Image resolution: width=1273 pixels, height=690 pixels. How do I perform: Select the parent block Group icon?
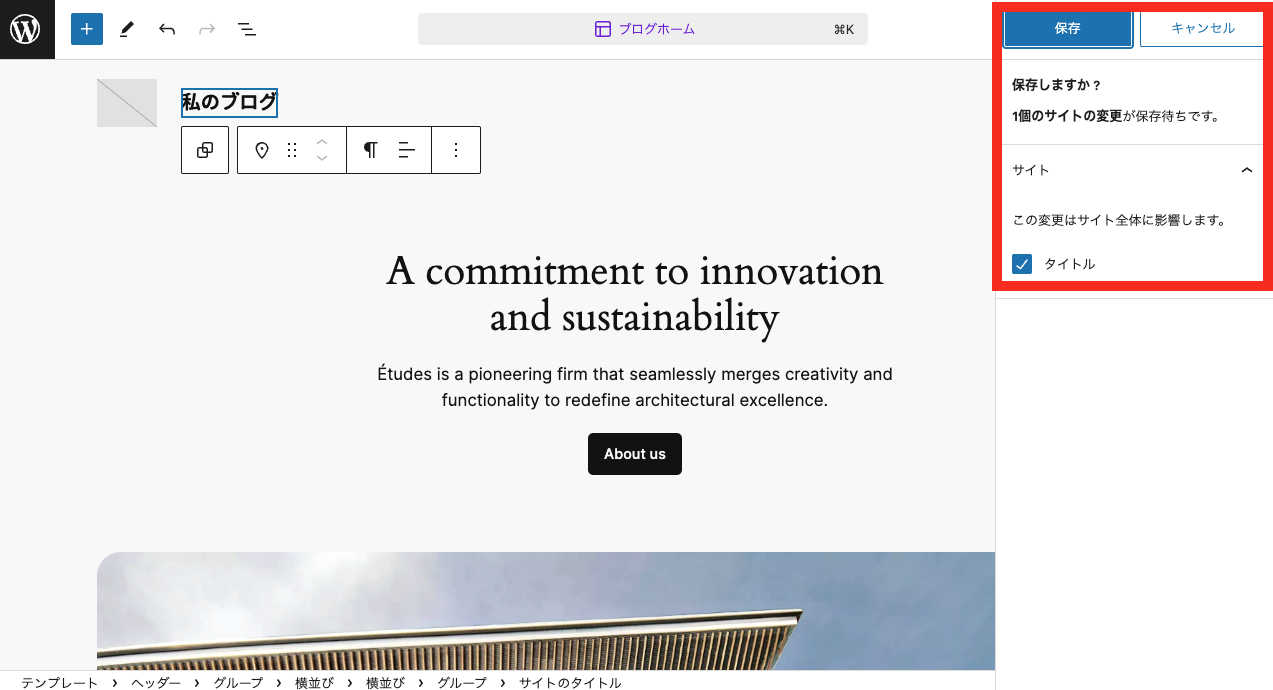click(x=205, y=150)
